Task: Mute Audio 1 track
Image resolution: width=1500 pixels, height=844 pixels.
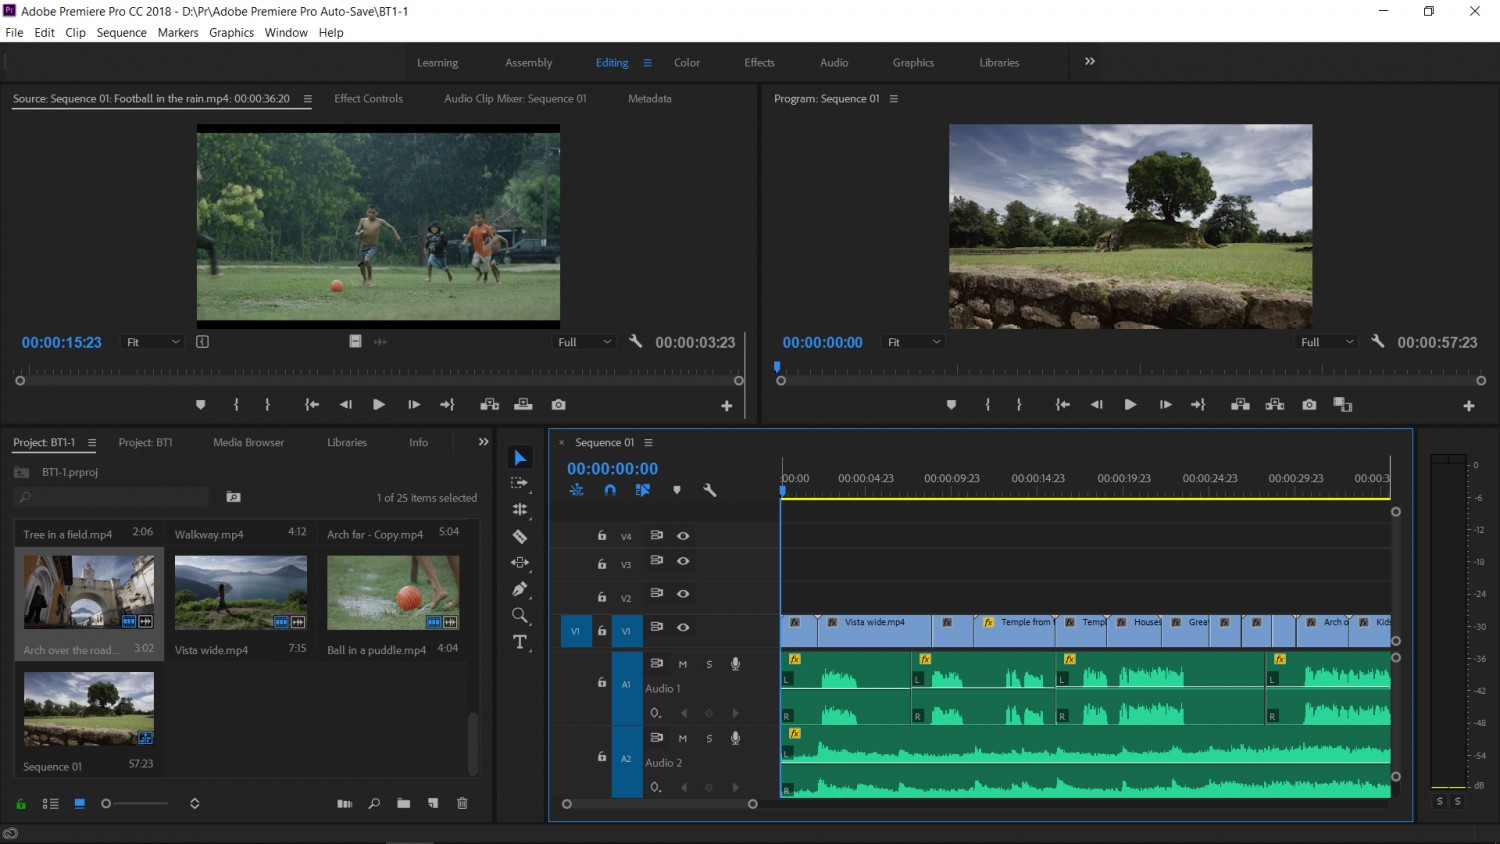Action: tap(683, 664)
